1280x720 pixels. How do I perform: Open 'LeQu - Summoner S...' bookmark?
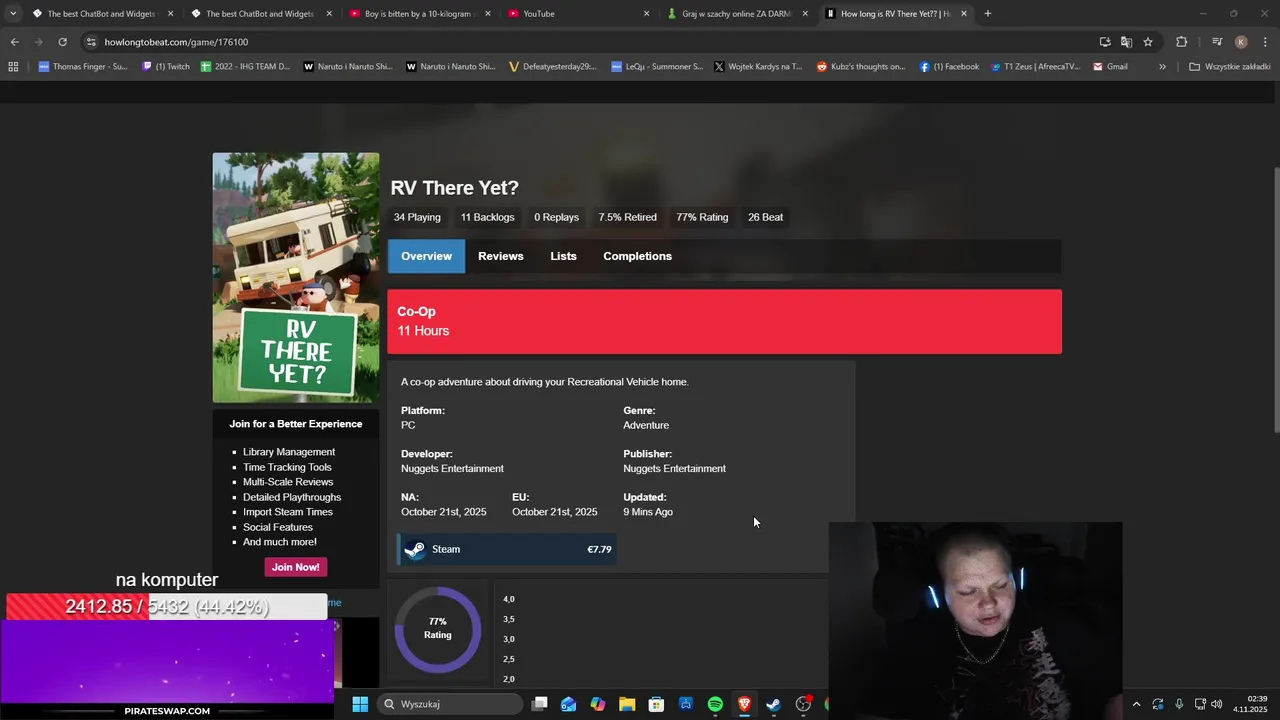coord(656,67)
